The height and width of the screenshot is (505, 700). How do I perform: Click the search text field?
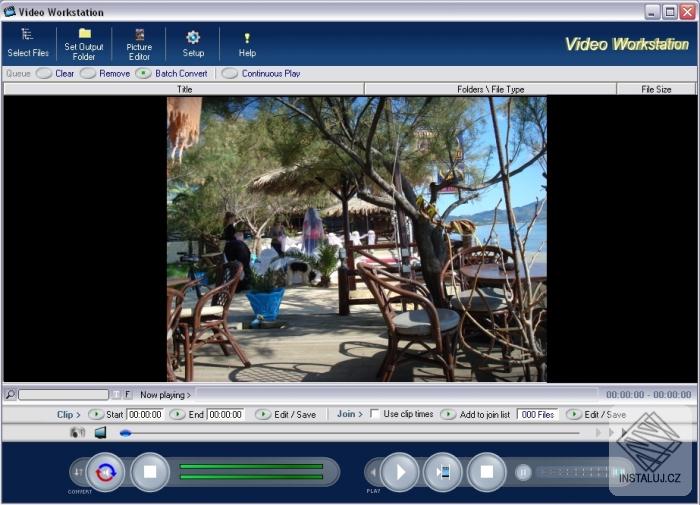pos(63,395)
